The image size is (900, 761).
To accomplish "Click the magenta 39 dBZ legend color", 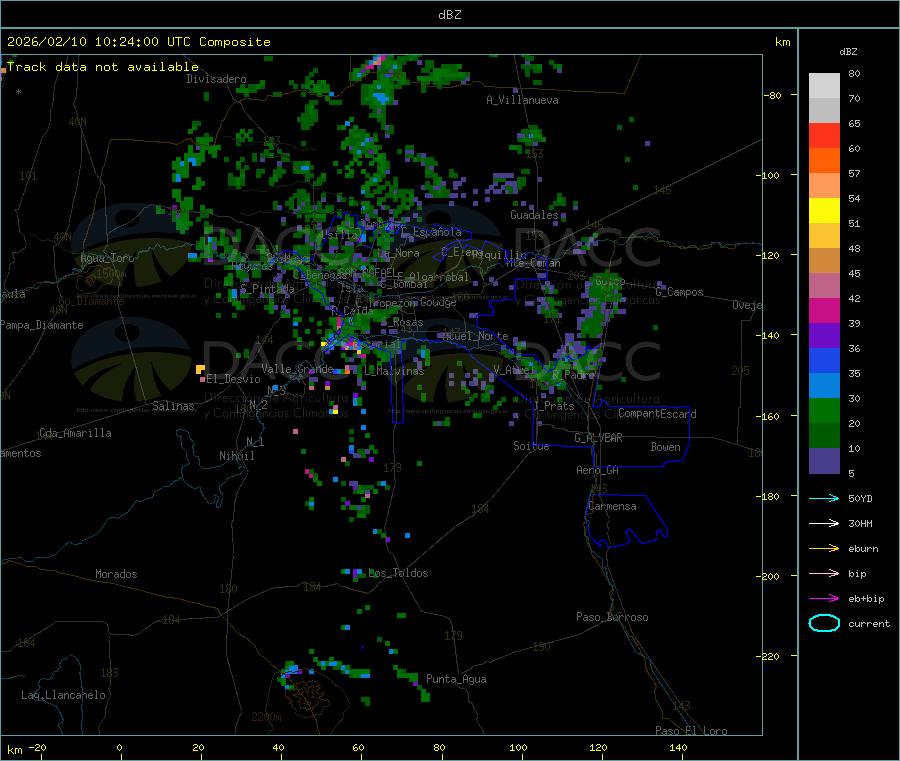I will [x=824, y=310].
